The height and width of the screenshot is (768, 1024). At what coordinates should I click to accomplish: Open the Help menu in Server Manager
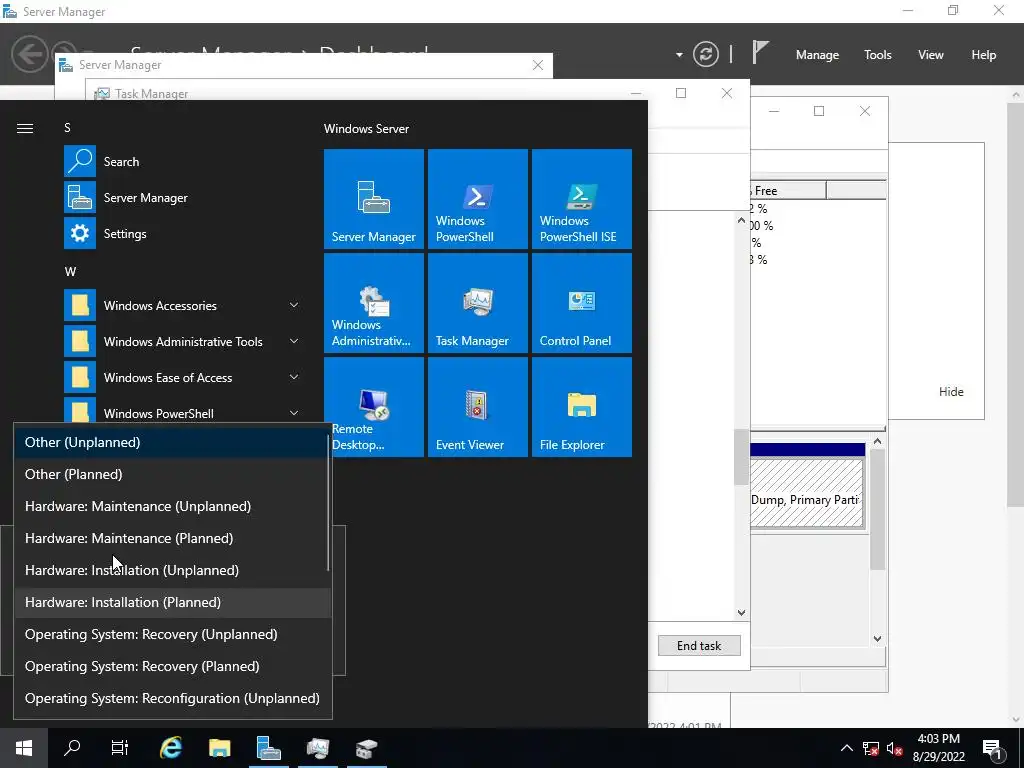click(984, 55)
